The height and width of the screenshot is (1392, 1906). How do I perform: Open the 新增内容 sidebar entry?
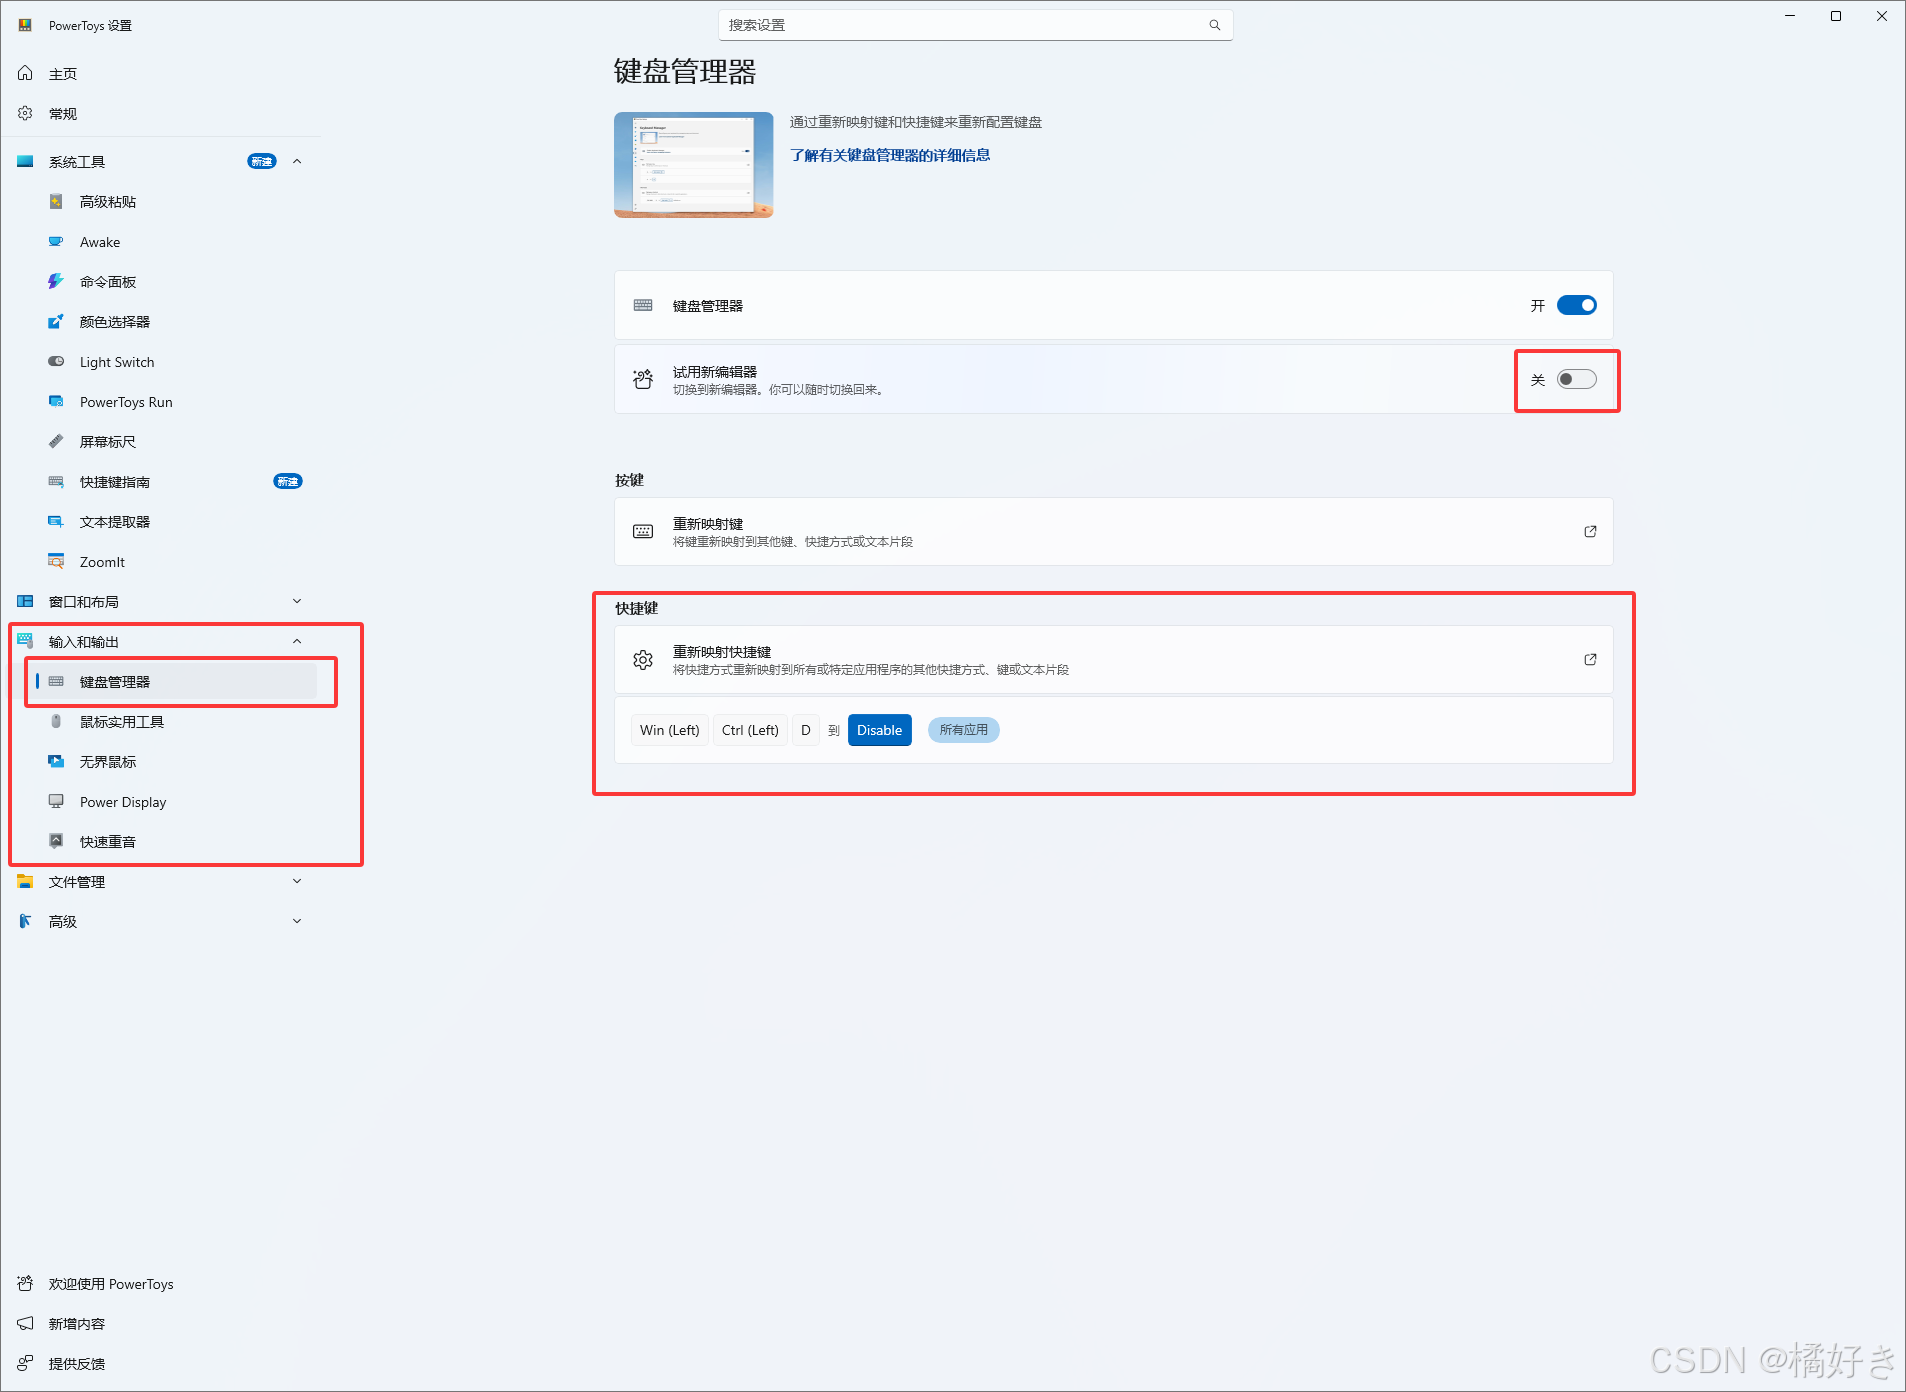tap(160, 1323)
